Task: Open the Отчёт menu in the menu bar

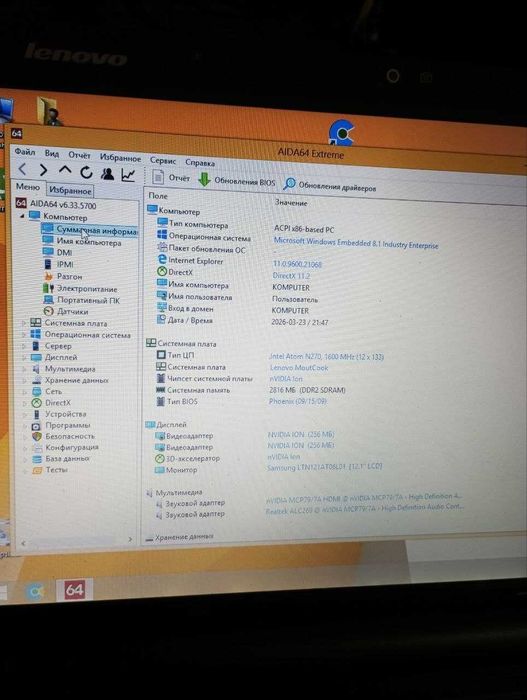Action: (x=79, y=155)
